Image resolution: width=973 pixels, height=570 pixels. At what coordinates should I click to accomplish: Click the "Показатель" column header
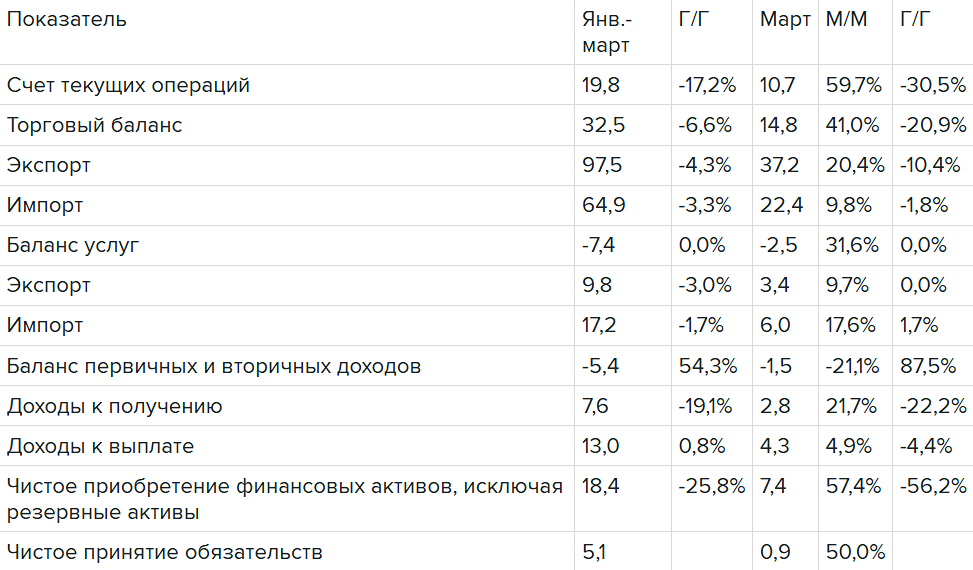(67, 20)
